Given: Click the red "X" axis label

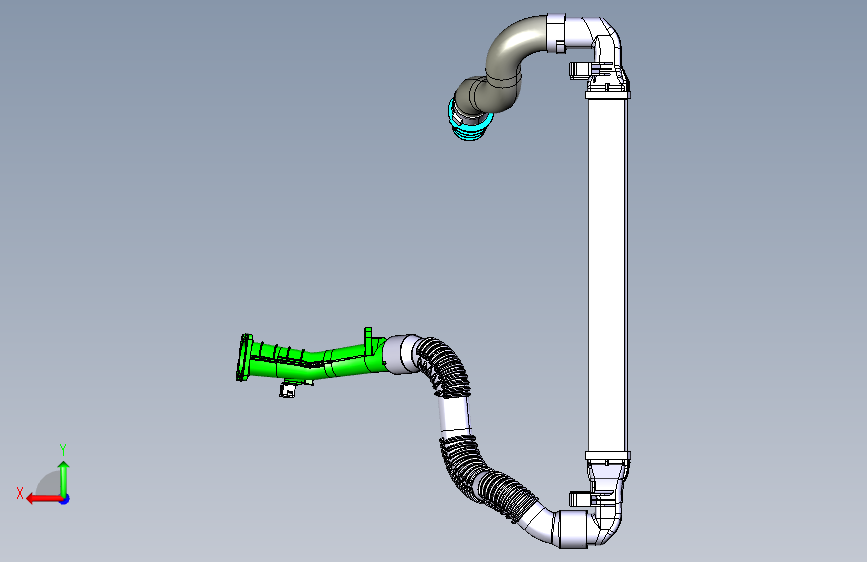Looking at the screenshot, I should pyautogui.click(x=20, y=493).
